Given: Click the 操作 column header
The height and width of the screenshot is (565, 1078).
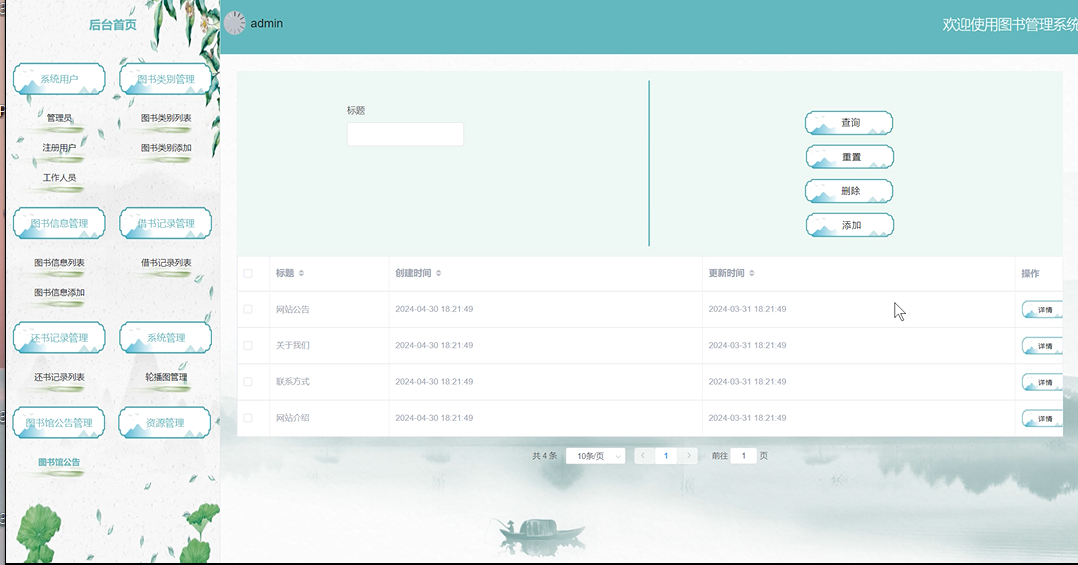Looking at the screenshot, I should tap(1031, 274).
